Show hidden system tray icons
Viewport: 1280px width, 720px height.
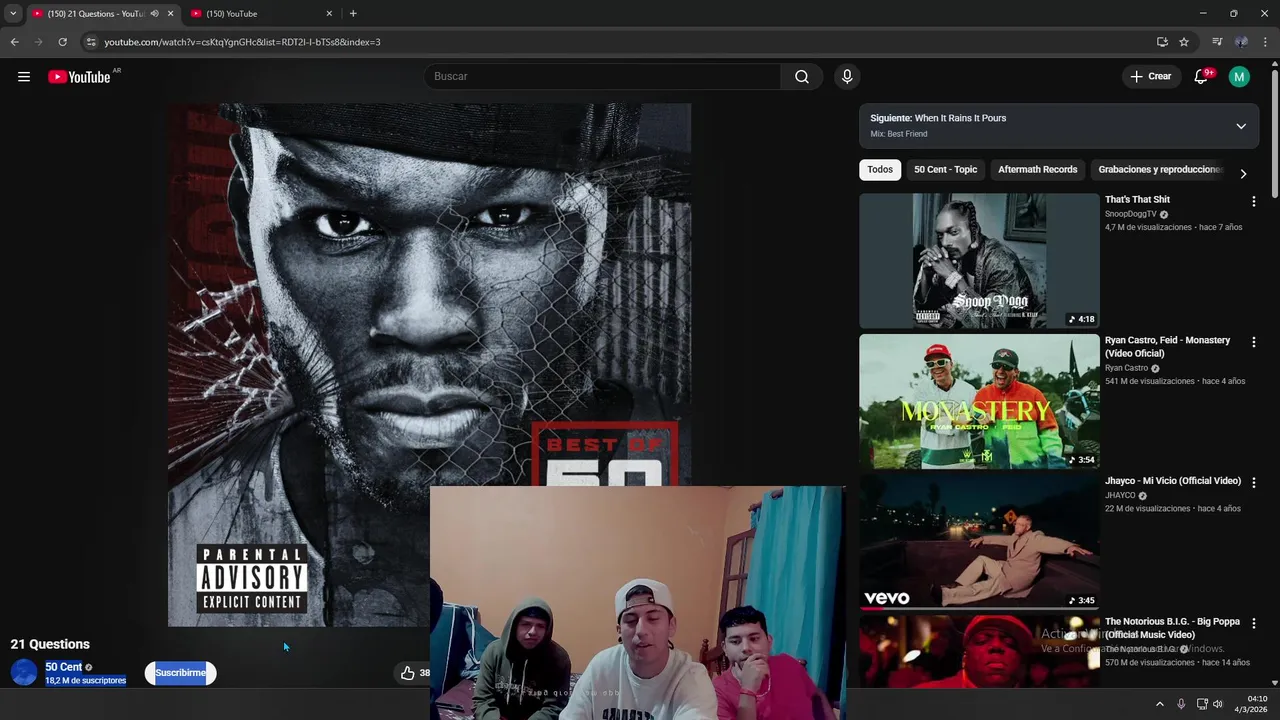(1160, 704)
